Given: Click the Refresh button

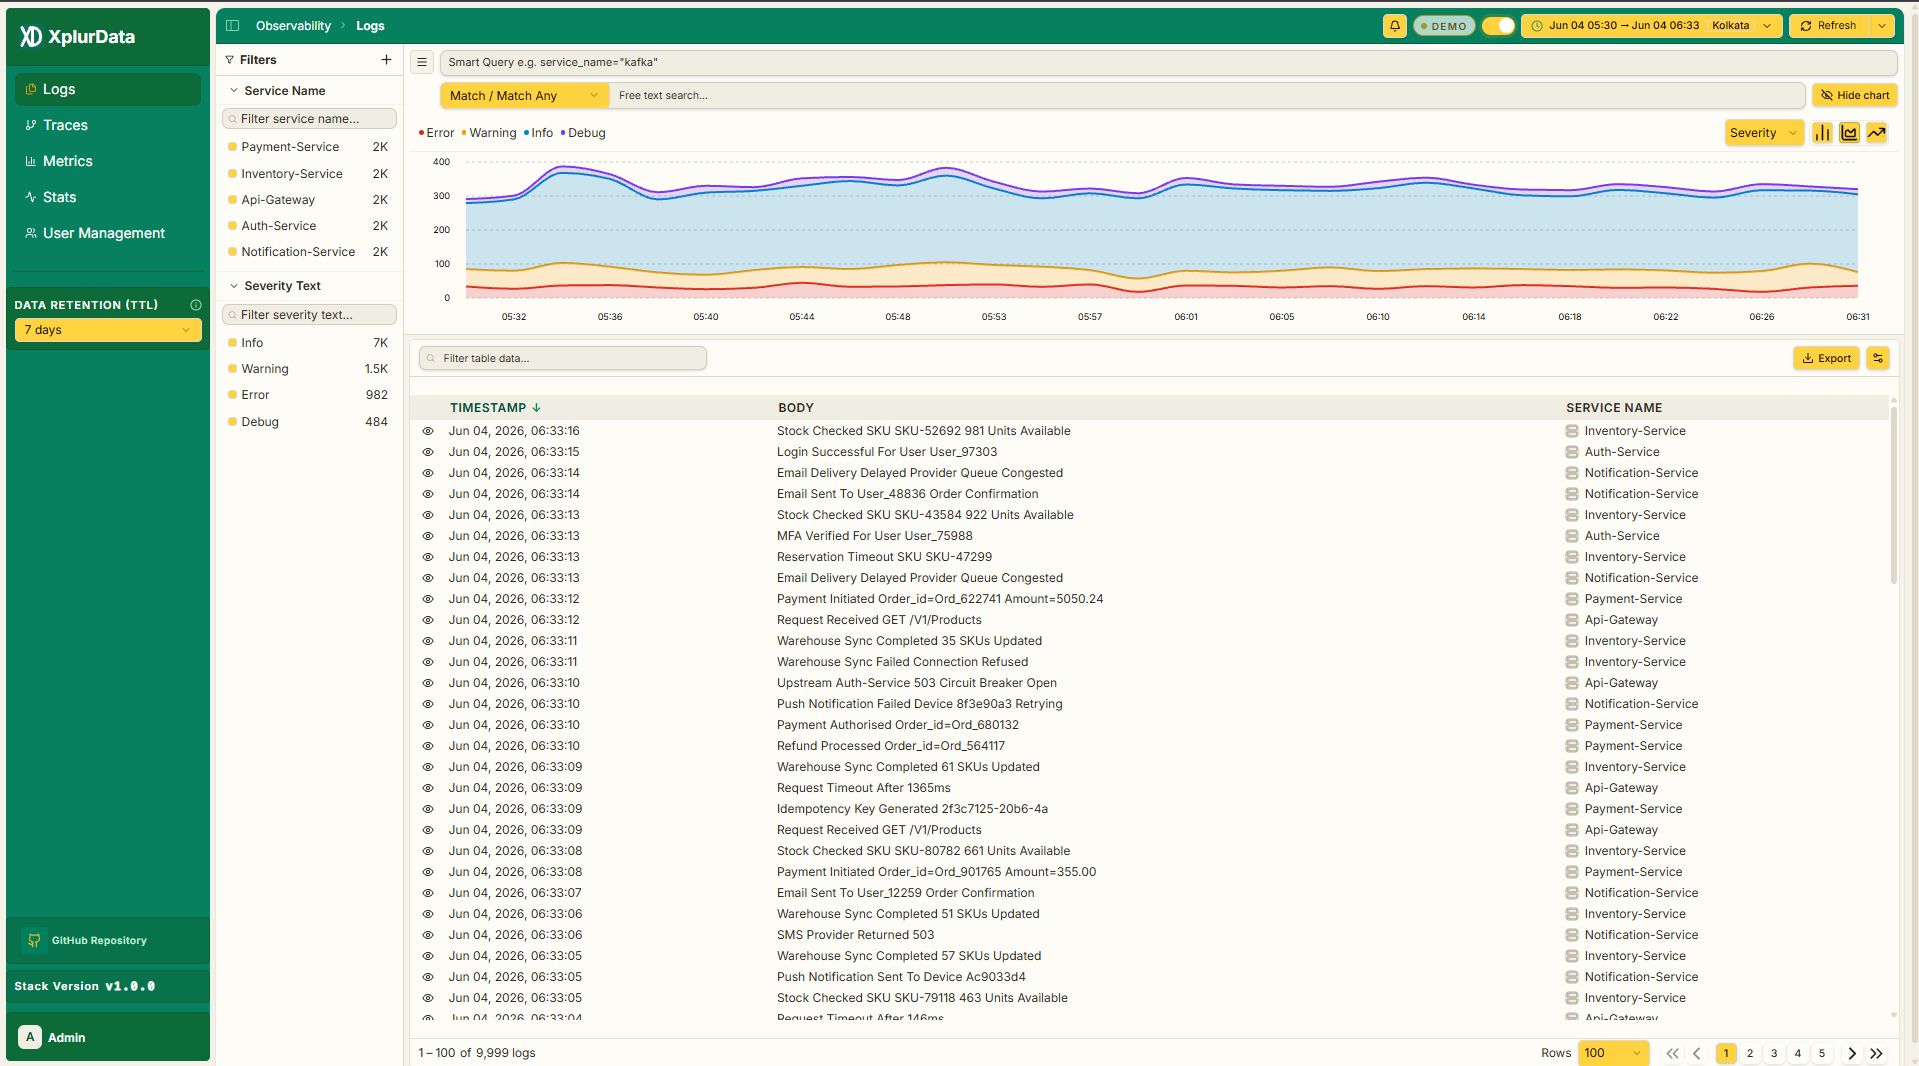Looking at the screenshot, I should click(x=1830, y=26).
